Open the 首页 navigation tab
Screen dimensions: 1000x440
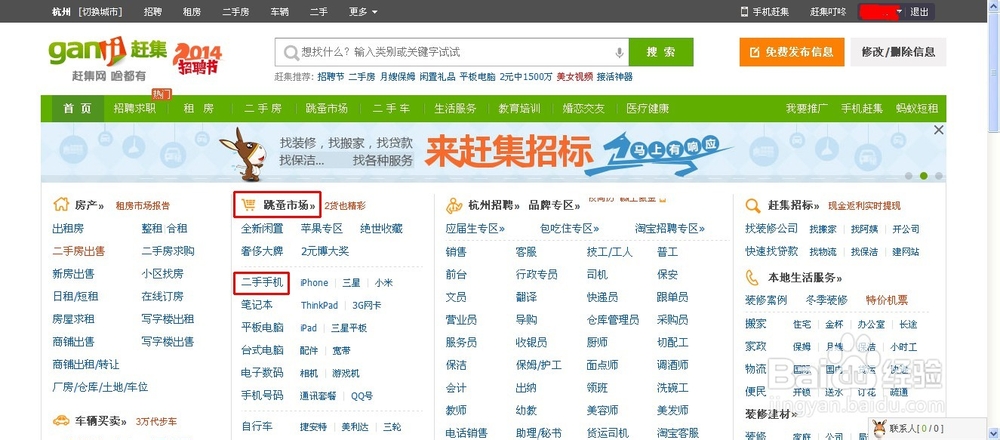point(78,108)
